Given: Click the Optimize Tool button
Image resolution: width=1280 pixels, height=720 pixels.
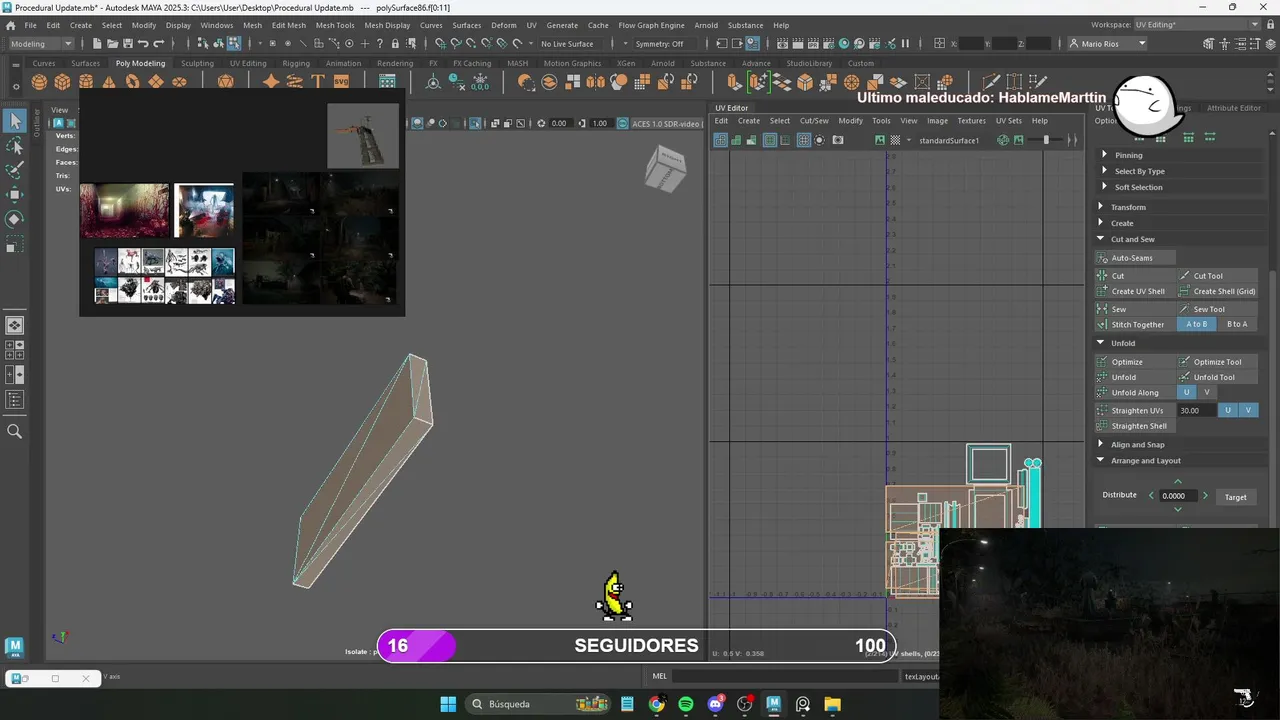Looking at the screenshot, I should pos(1218,362).
